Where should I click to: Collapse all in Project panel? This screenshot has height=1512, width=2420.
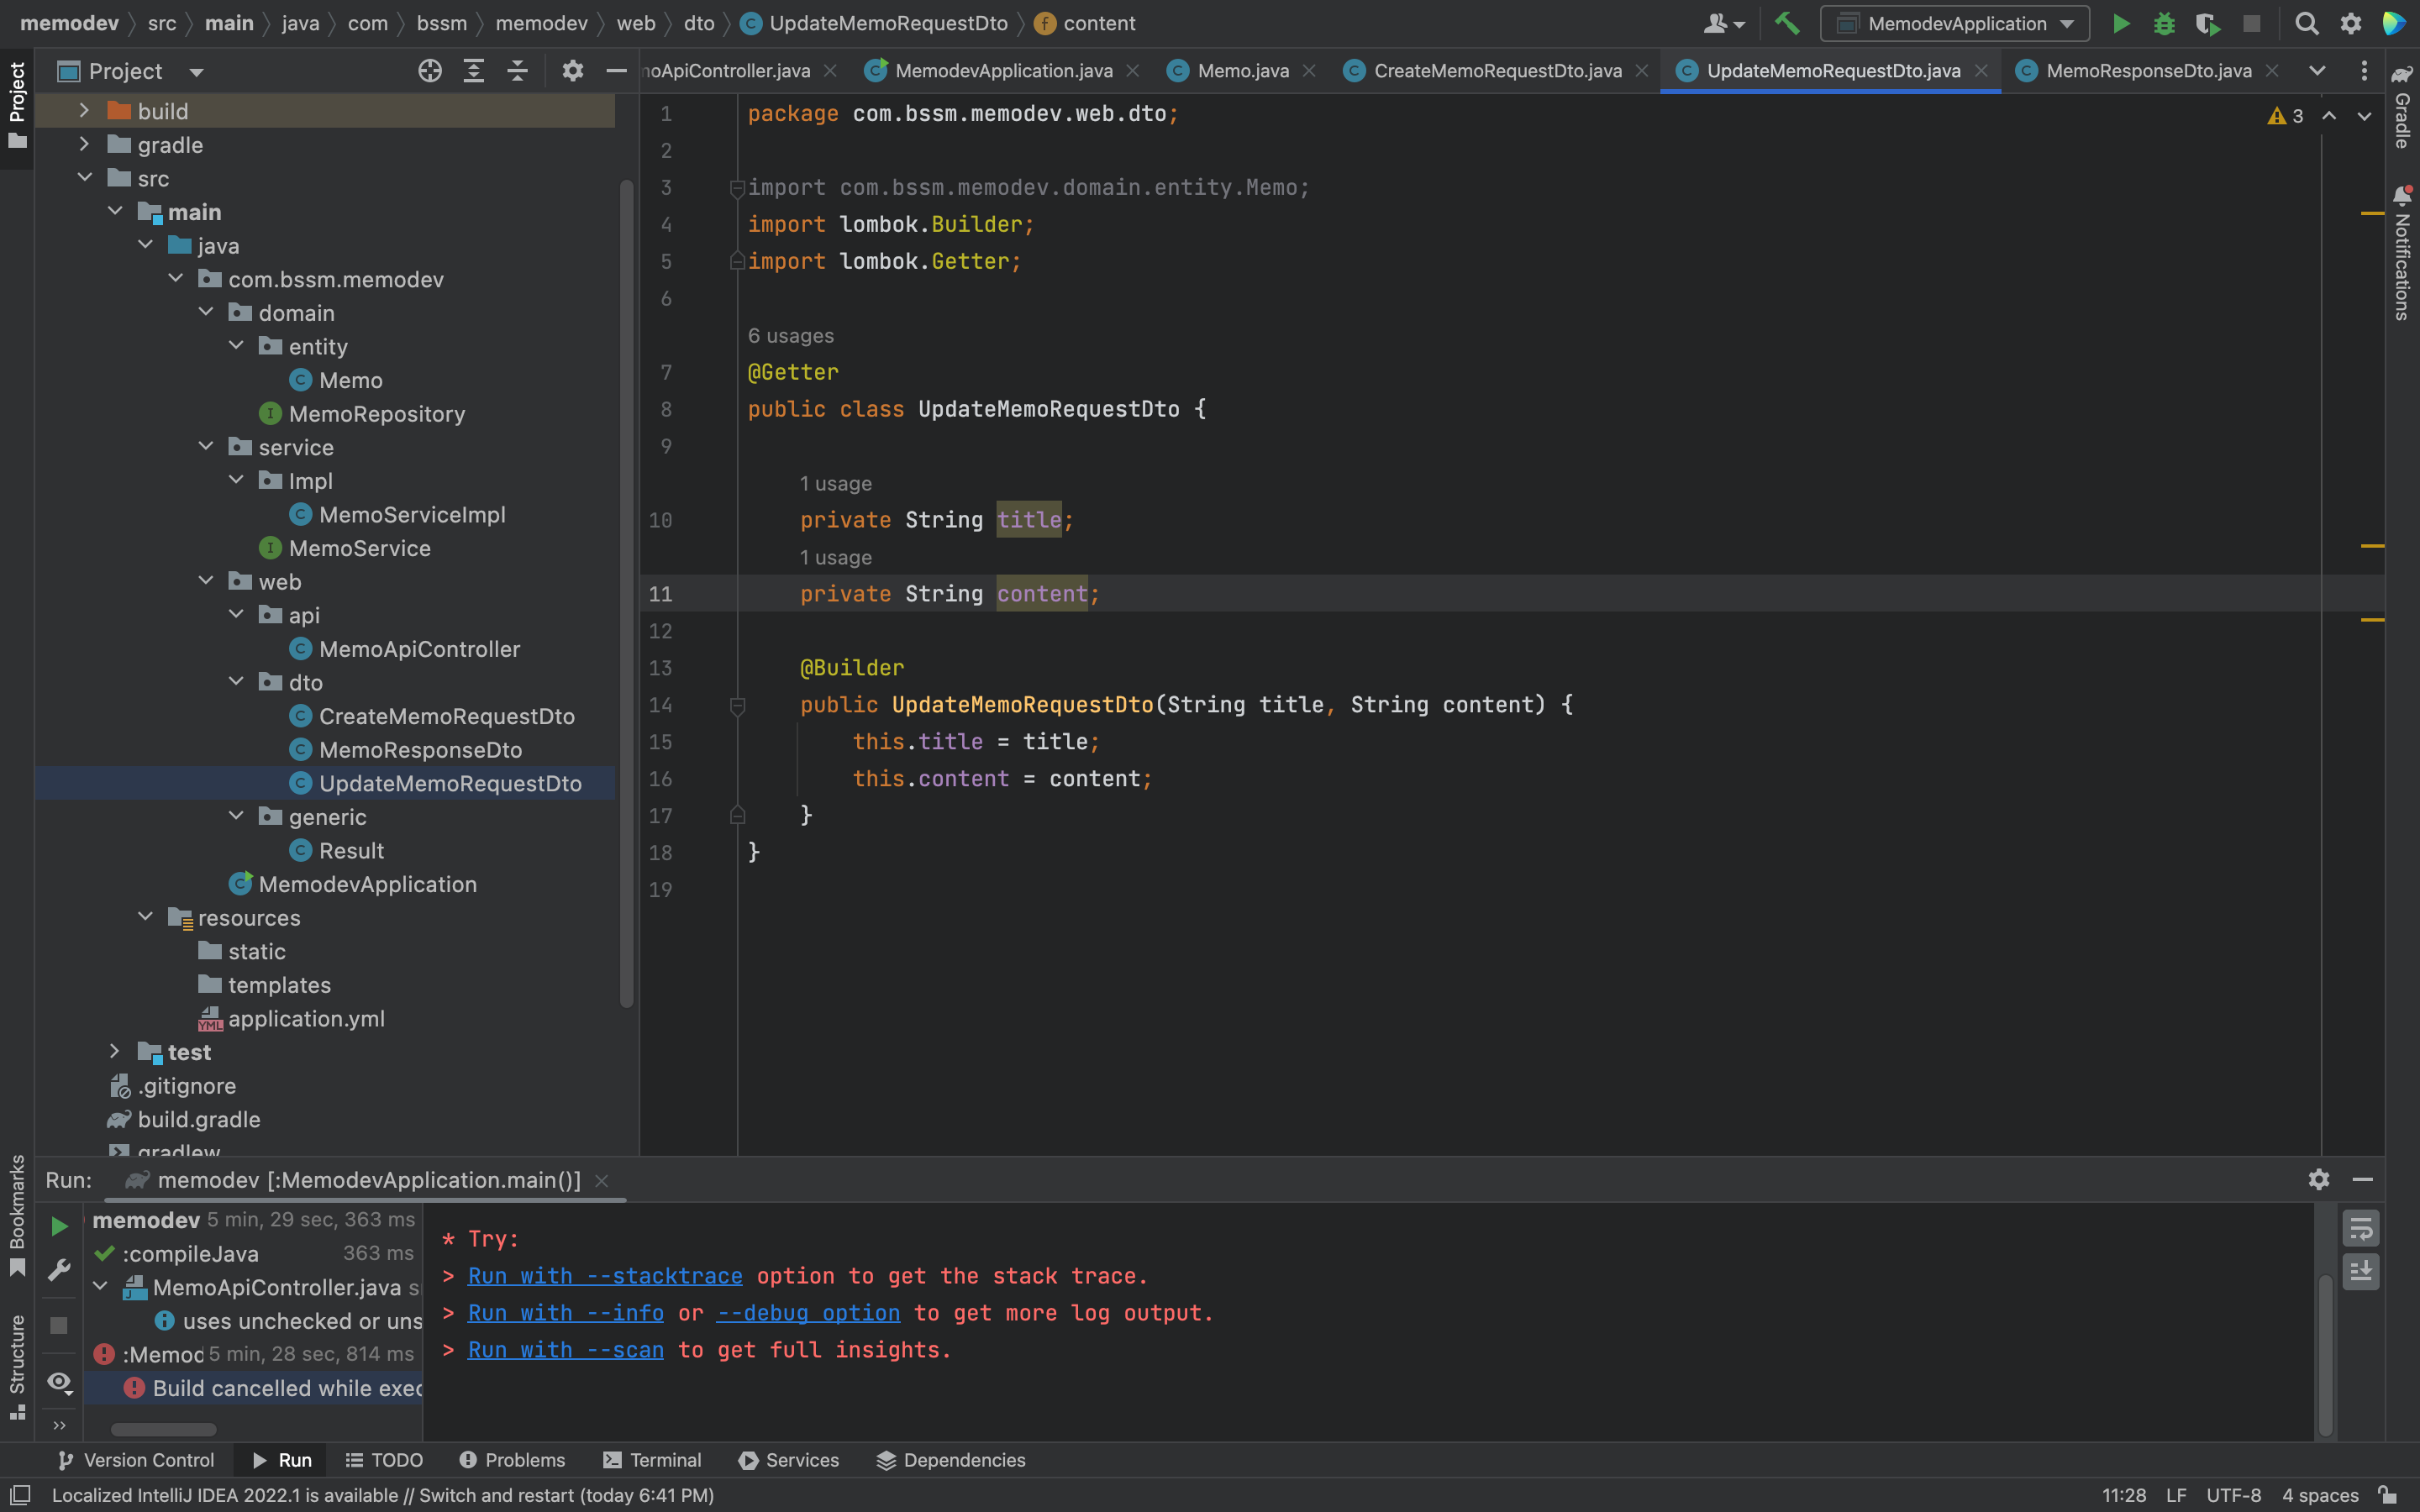pos(517,71)
